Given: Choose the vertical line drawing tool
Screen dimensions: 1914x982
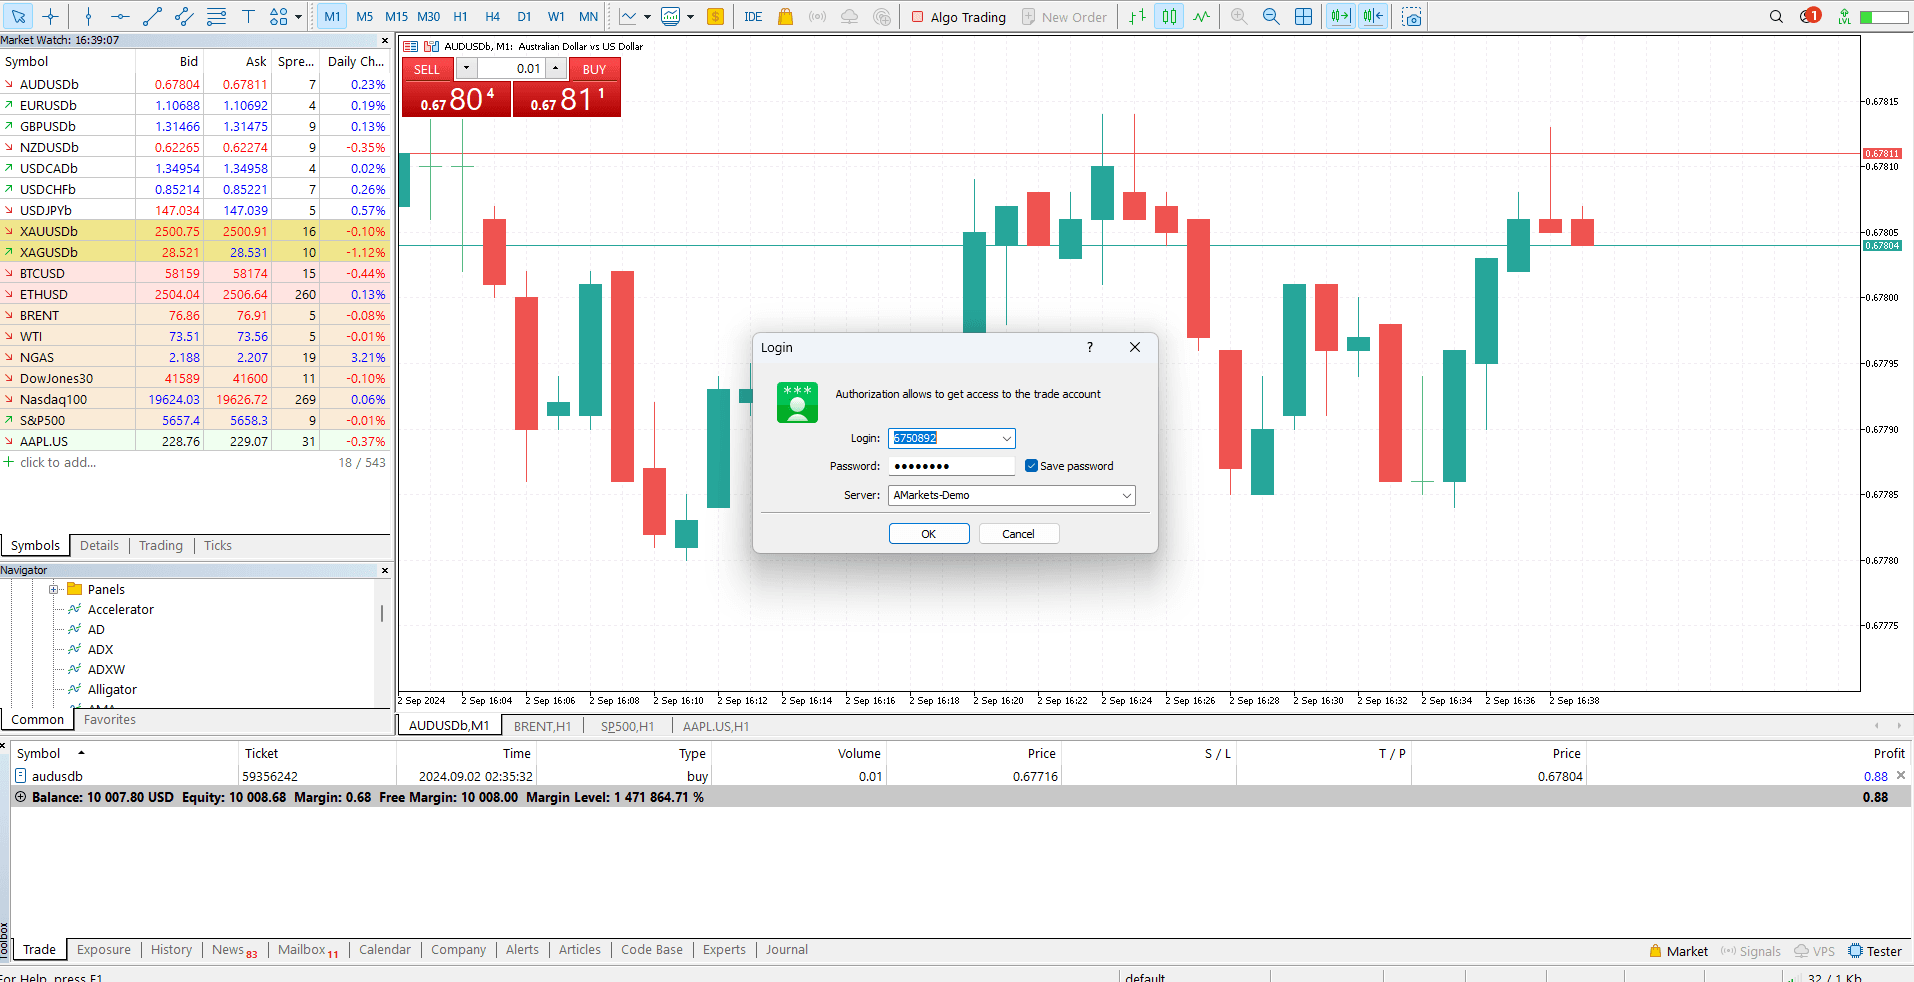Looking at the screenshot, I should click(88, 16).
